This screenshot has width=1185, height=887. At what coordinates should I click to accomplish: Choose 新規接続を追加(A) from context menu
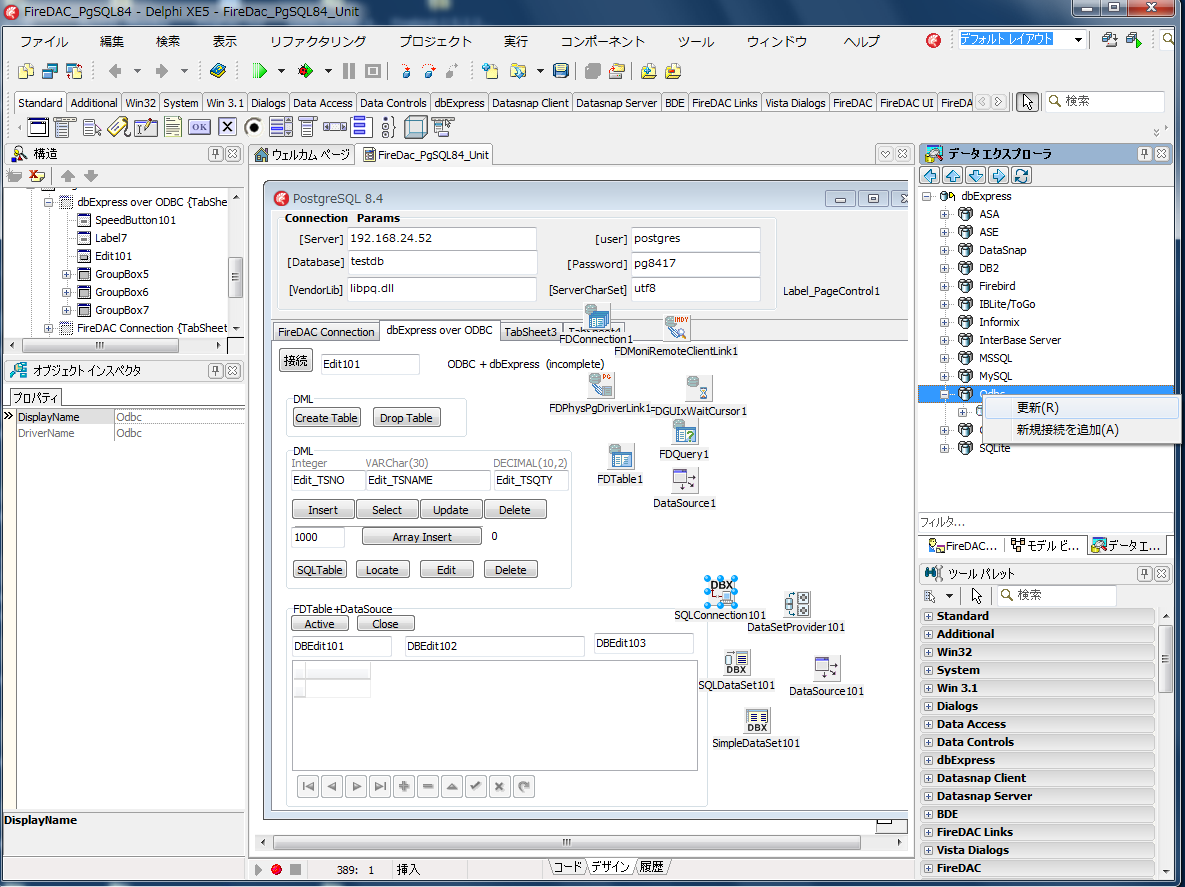1081,430
